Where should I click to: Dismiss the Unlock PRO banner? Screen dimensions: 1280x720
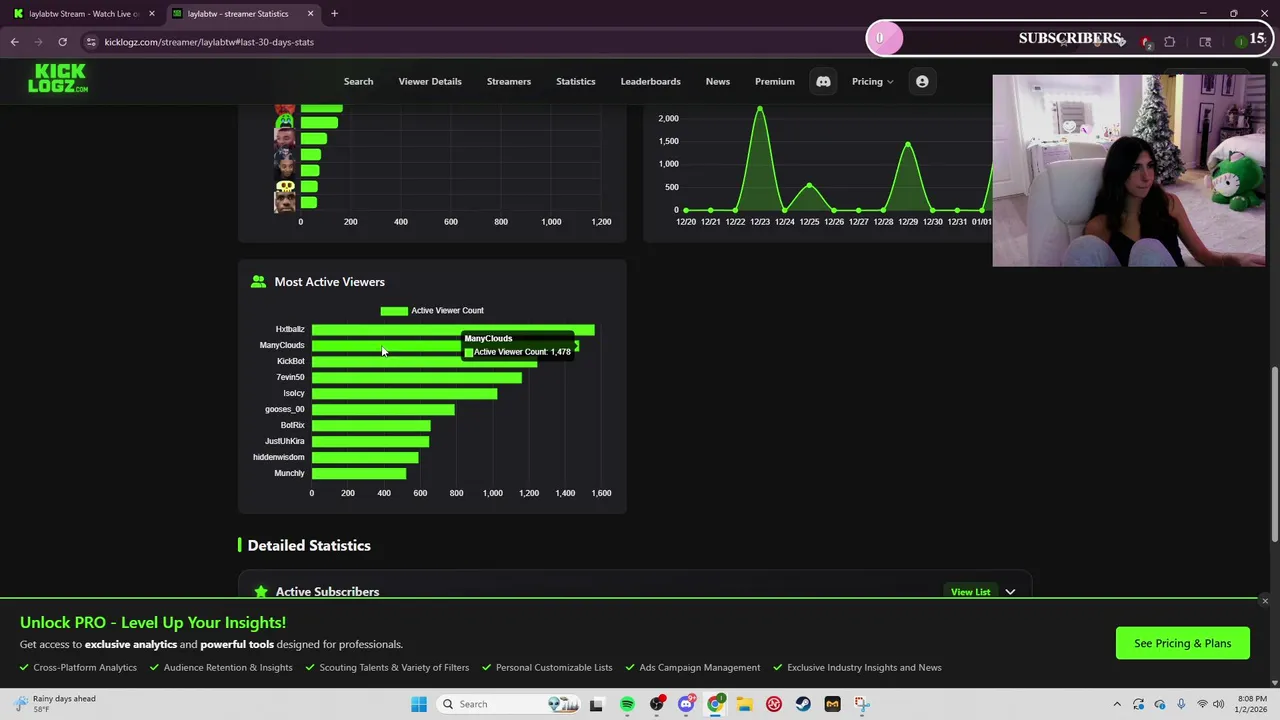point(1264,601)
